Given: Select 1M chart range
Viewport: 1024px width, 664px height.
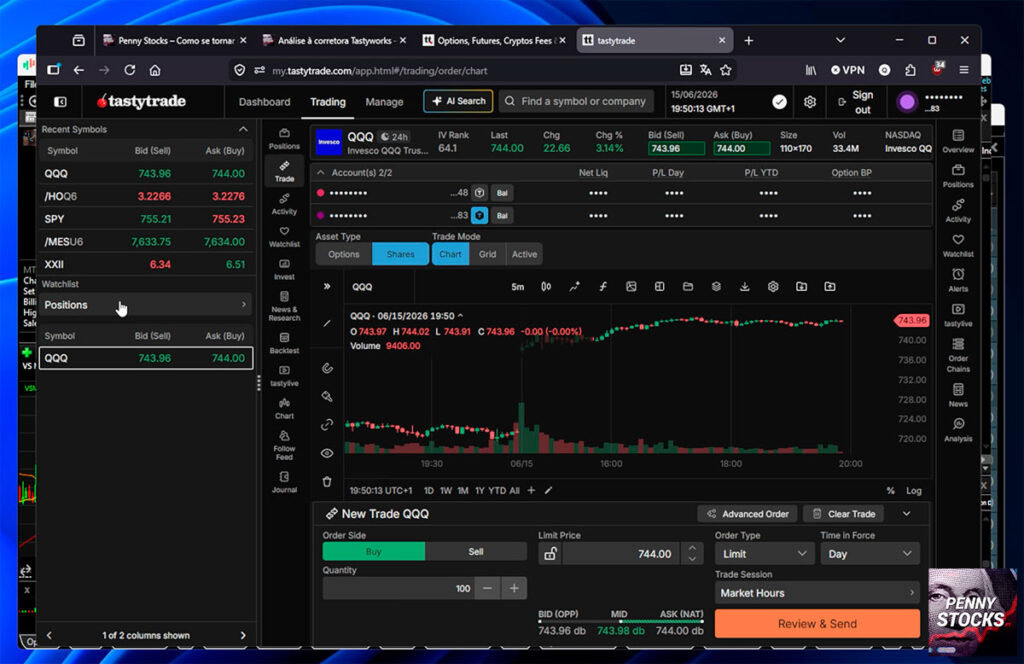Looking at the screenshot, I should [462, 490].
